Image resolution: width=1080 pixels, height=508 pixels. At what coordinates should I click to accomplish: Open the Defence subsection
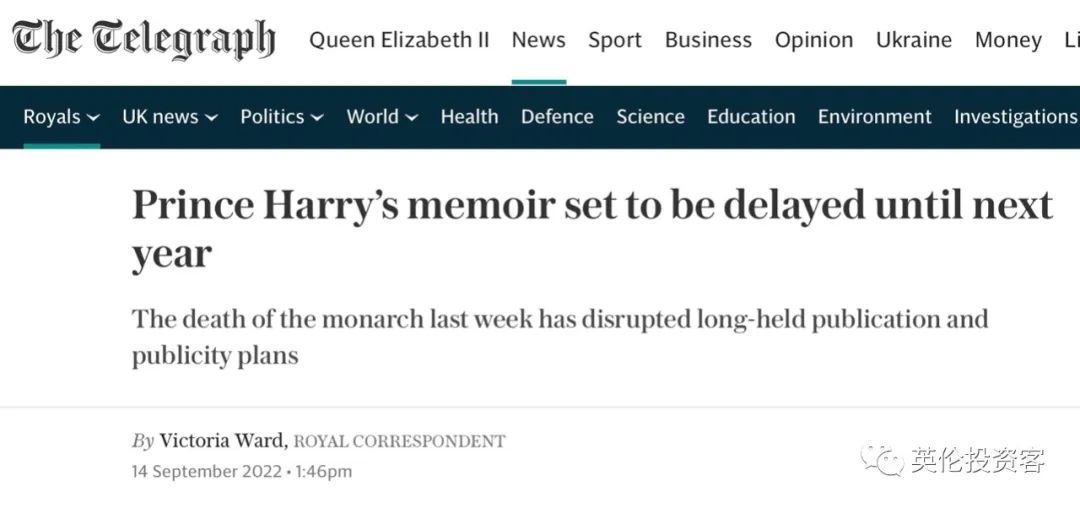click(x=557, y=117)
